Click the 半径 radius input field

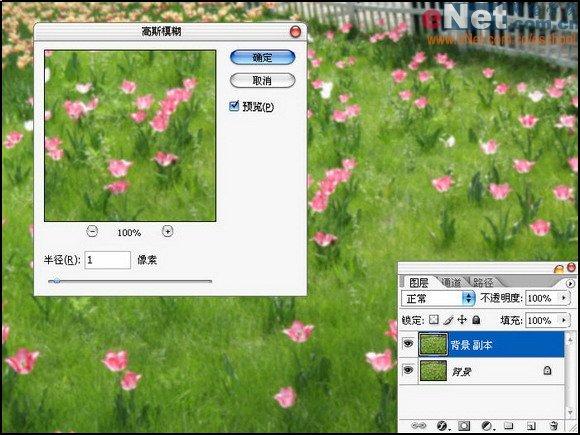tap(108, 260)
